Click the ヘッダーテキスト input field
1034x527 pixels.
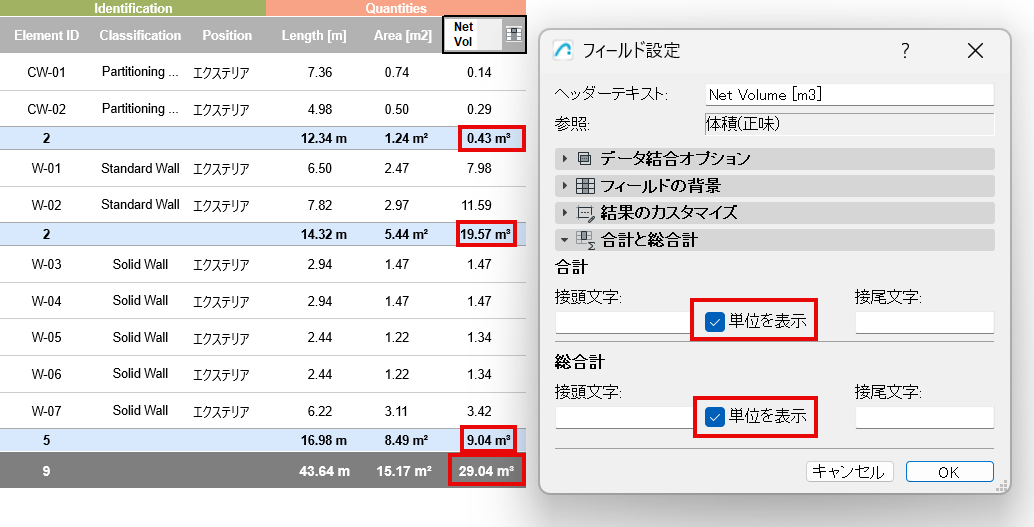849,95
